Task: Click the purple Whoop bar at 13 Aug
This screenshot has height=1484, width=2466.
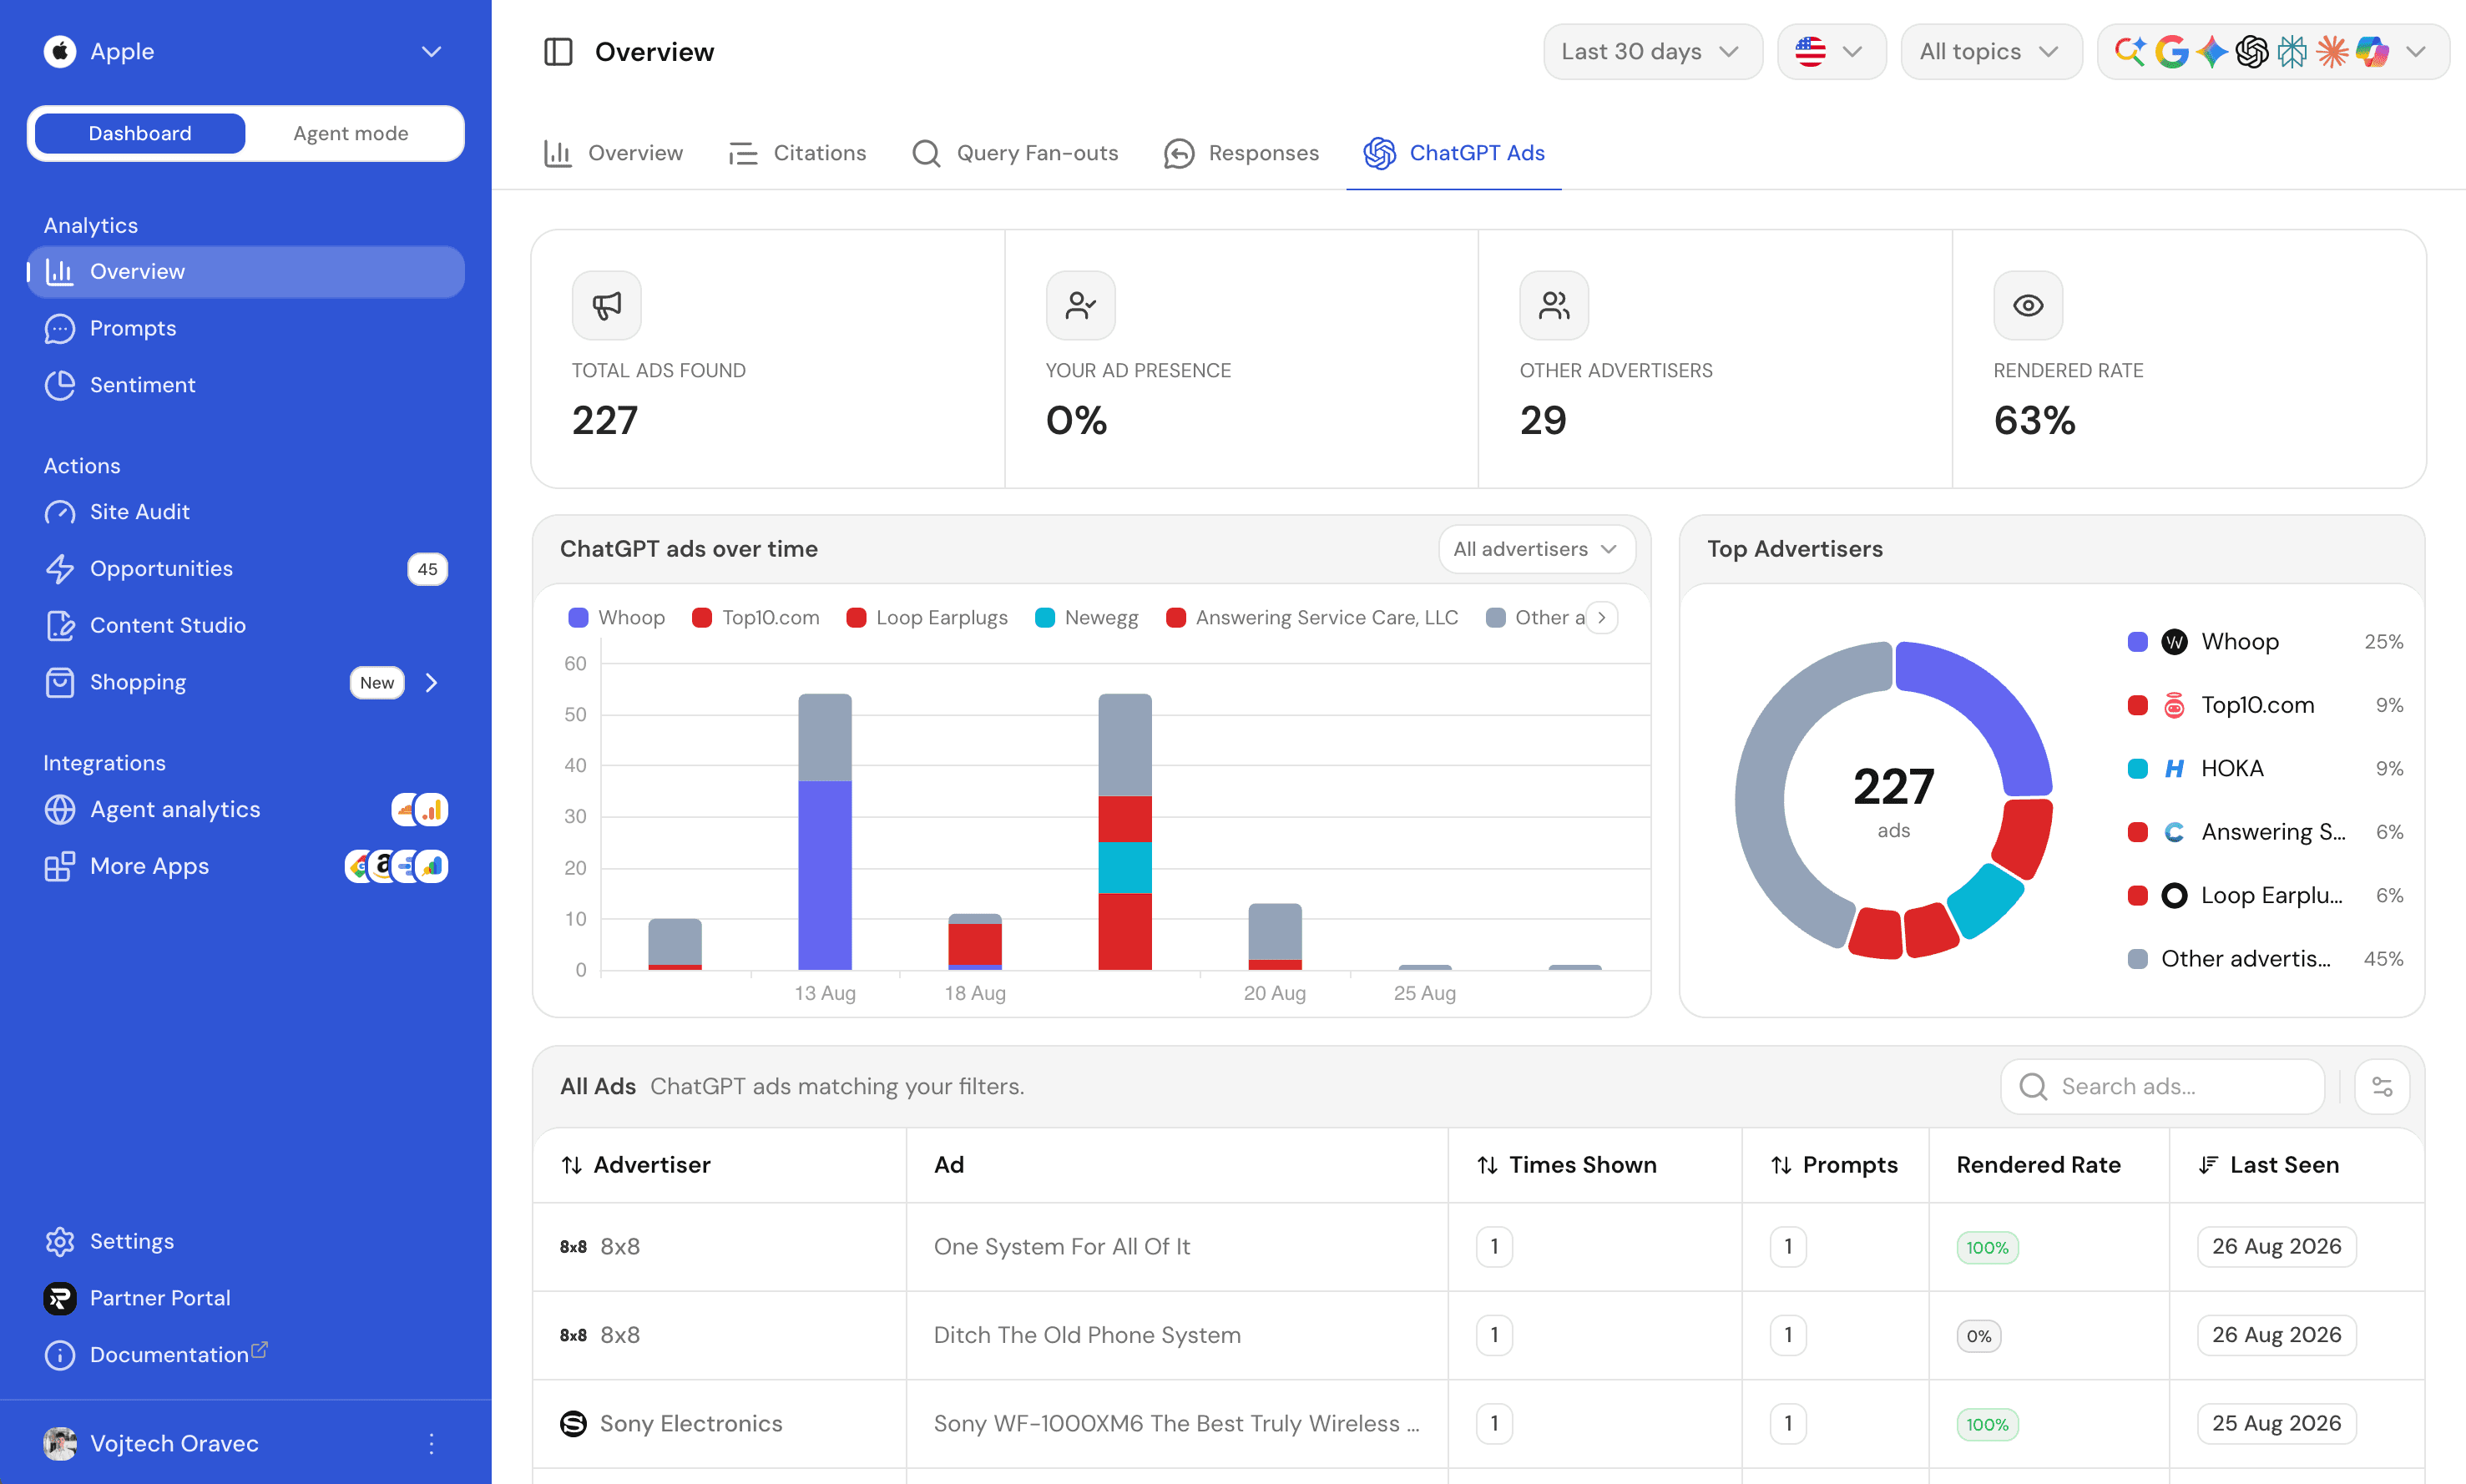Action: click(x=825, y=875)
